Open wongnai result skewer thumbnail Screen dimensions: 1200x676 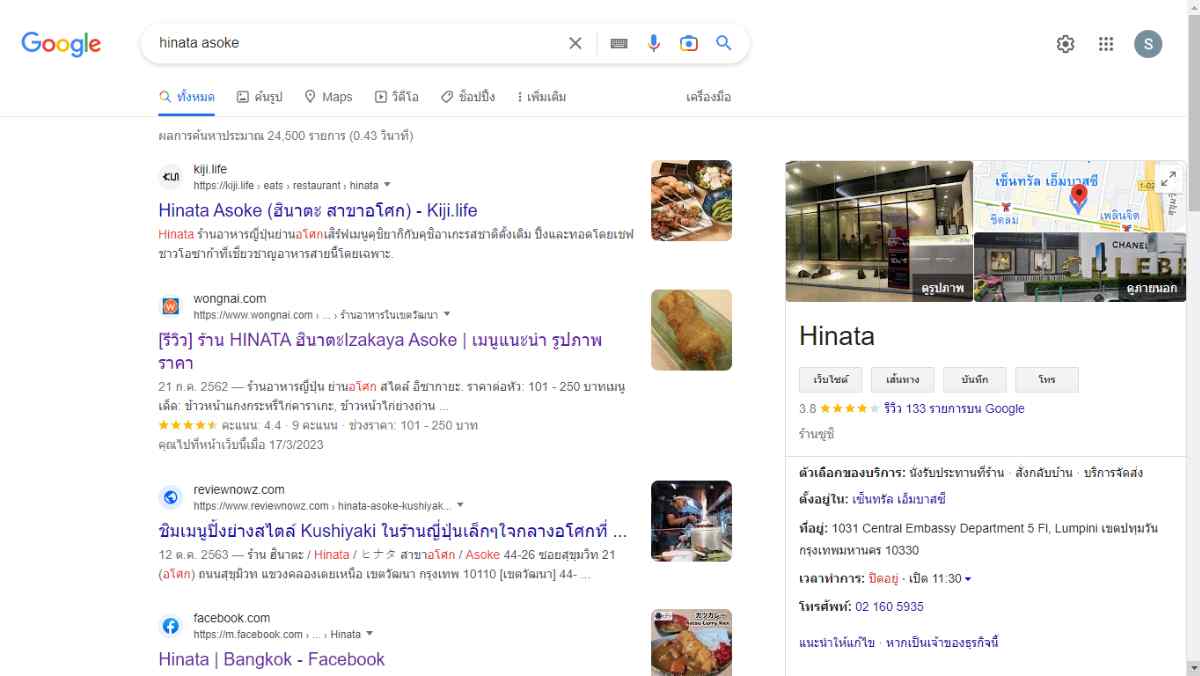pyautogui.click(x=691, y=330)
